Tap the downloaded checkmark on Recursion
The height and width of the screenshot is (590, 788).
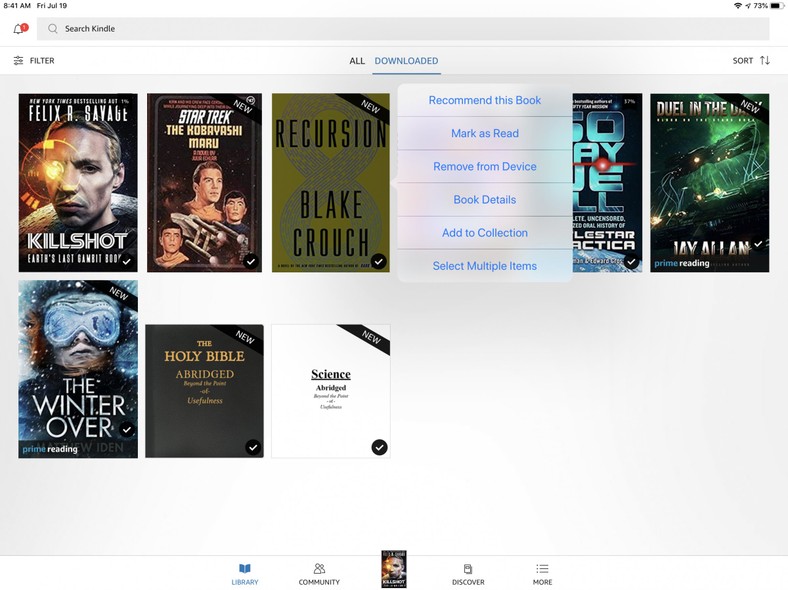(378, 261)
